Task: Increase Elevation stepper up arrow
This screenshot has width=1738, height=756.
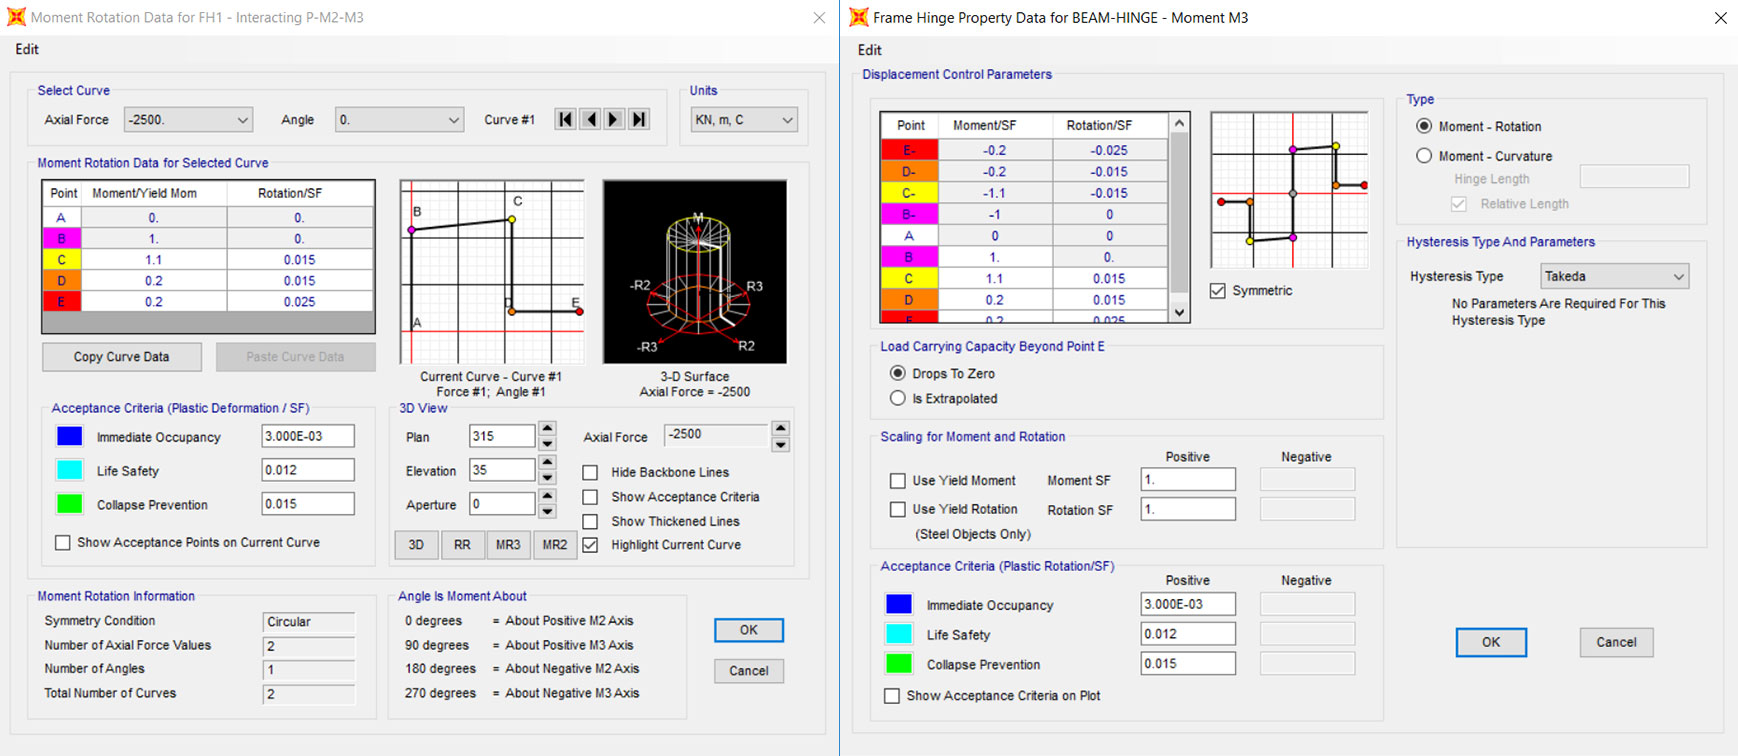Action: click(x=547, y=463)
